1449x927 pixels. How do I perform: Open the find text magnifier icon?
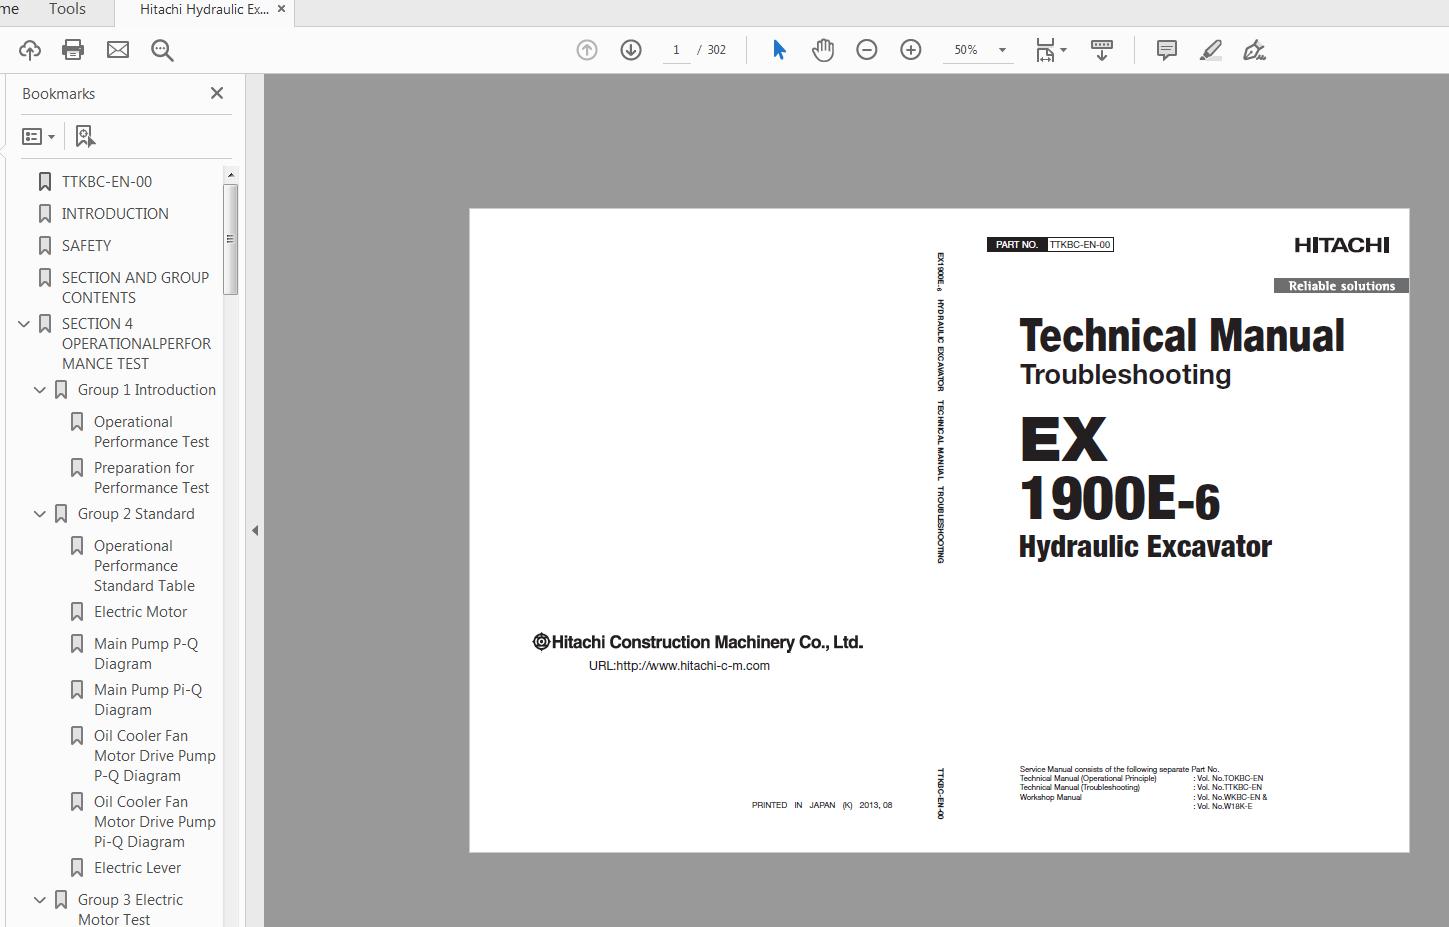pyautogui.click(x=162, y=50)
